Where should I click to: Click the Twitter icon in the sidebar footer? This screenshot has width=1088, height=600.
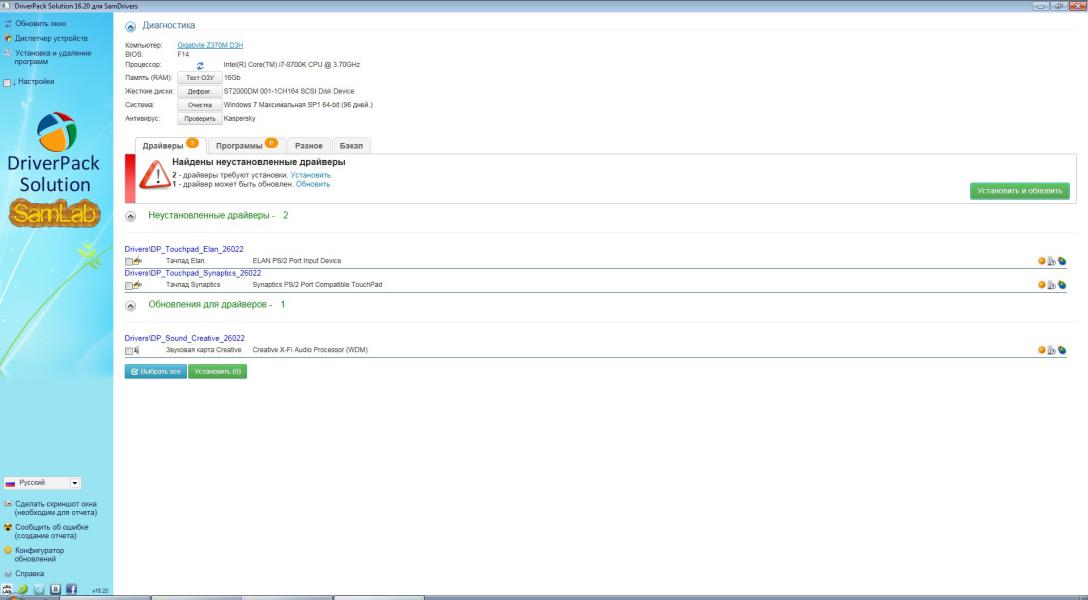[x=40, y=590]
